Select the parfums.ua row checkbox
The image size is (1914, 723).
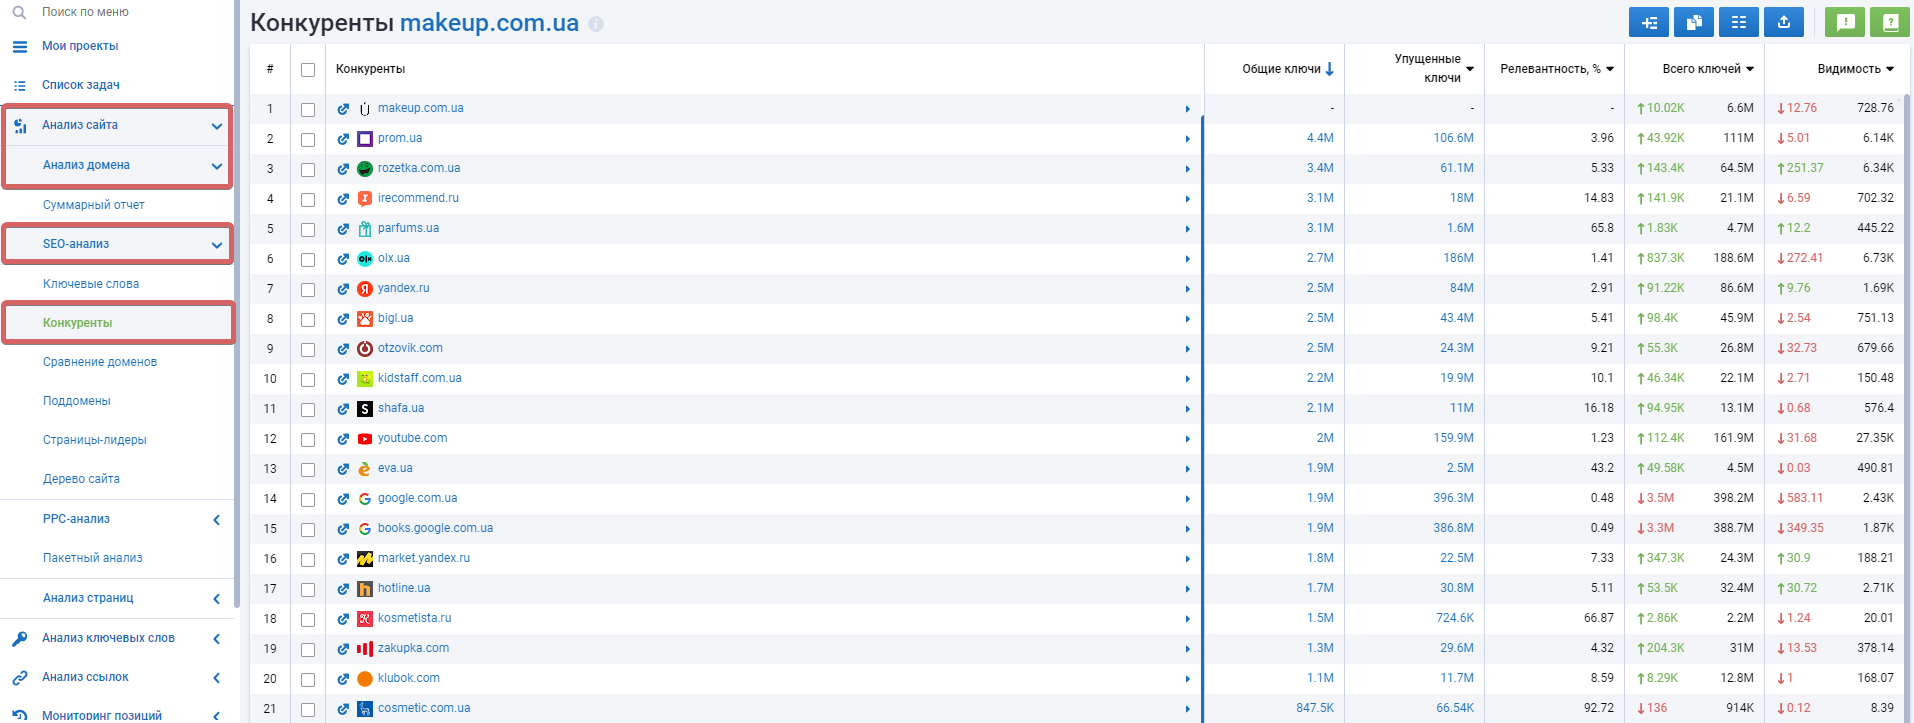point(308,230)
